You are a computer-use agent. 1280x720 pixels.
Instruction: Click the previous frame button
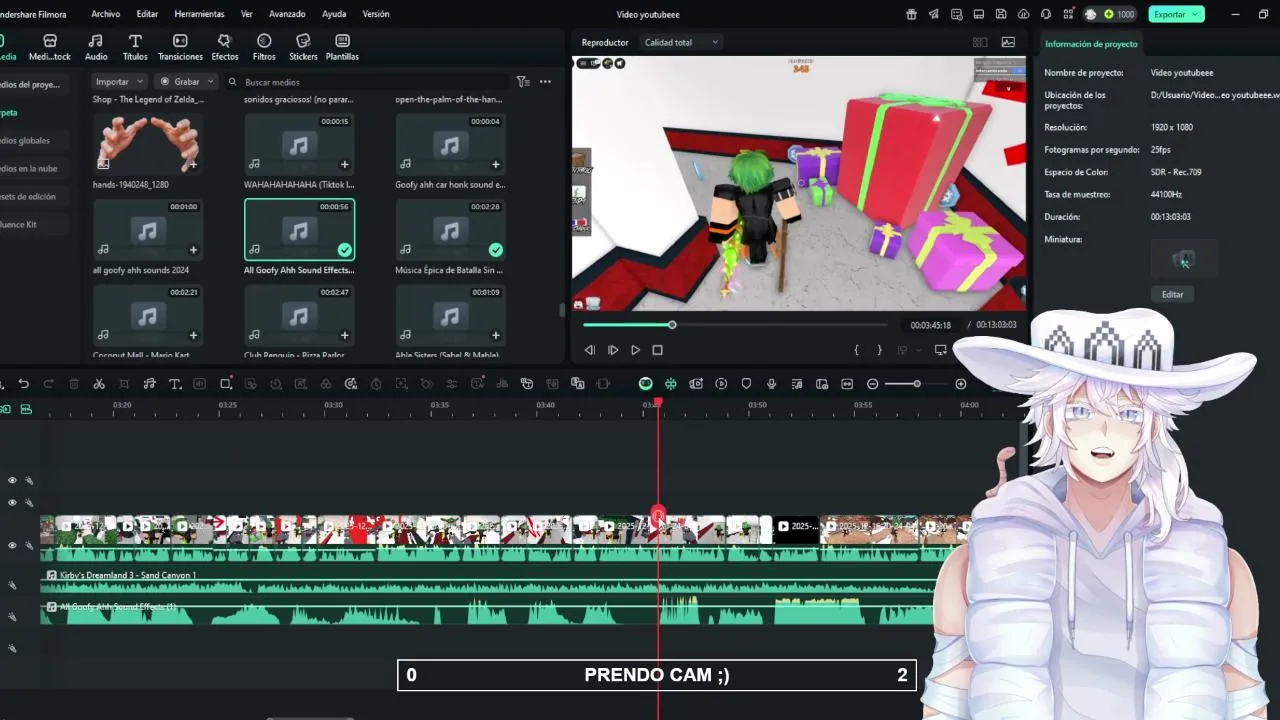[589, 350]
